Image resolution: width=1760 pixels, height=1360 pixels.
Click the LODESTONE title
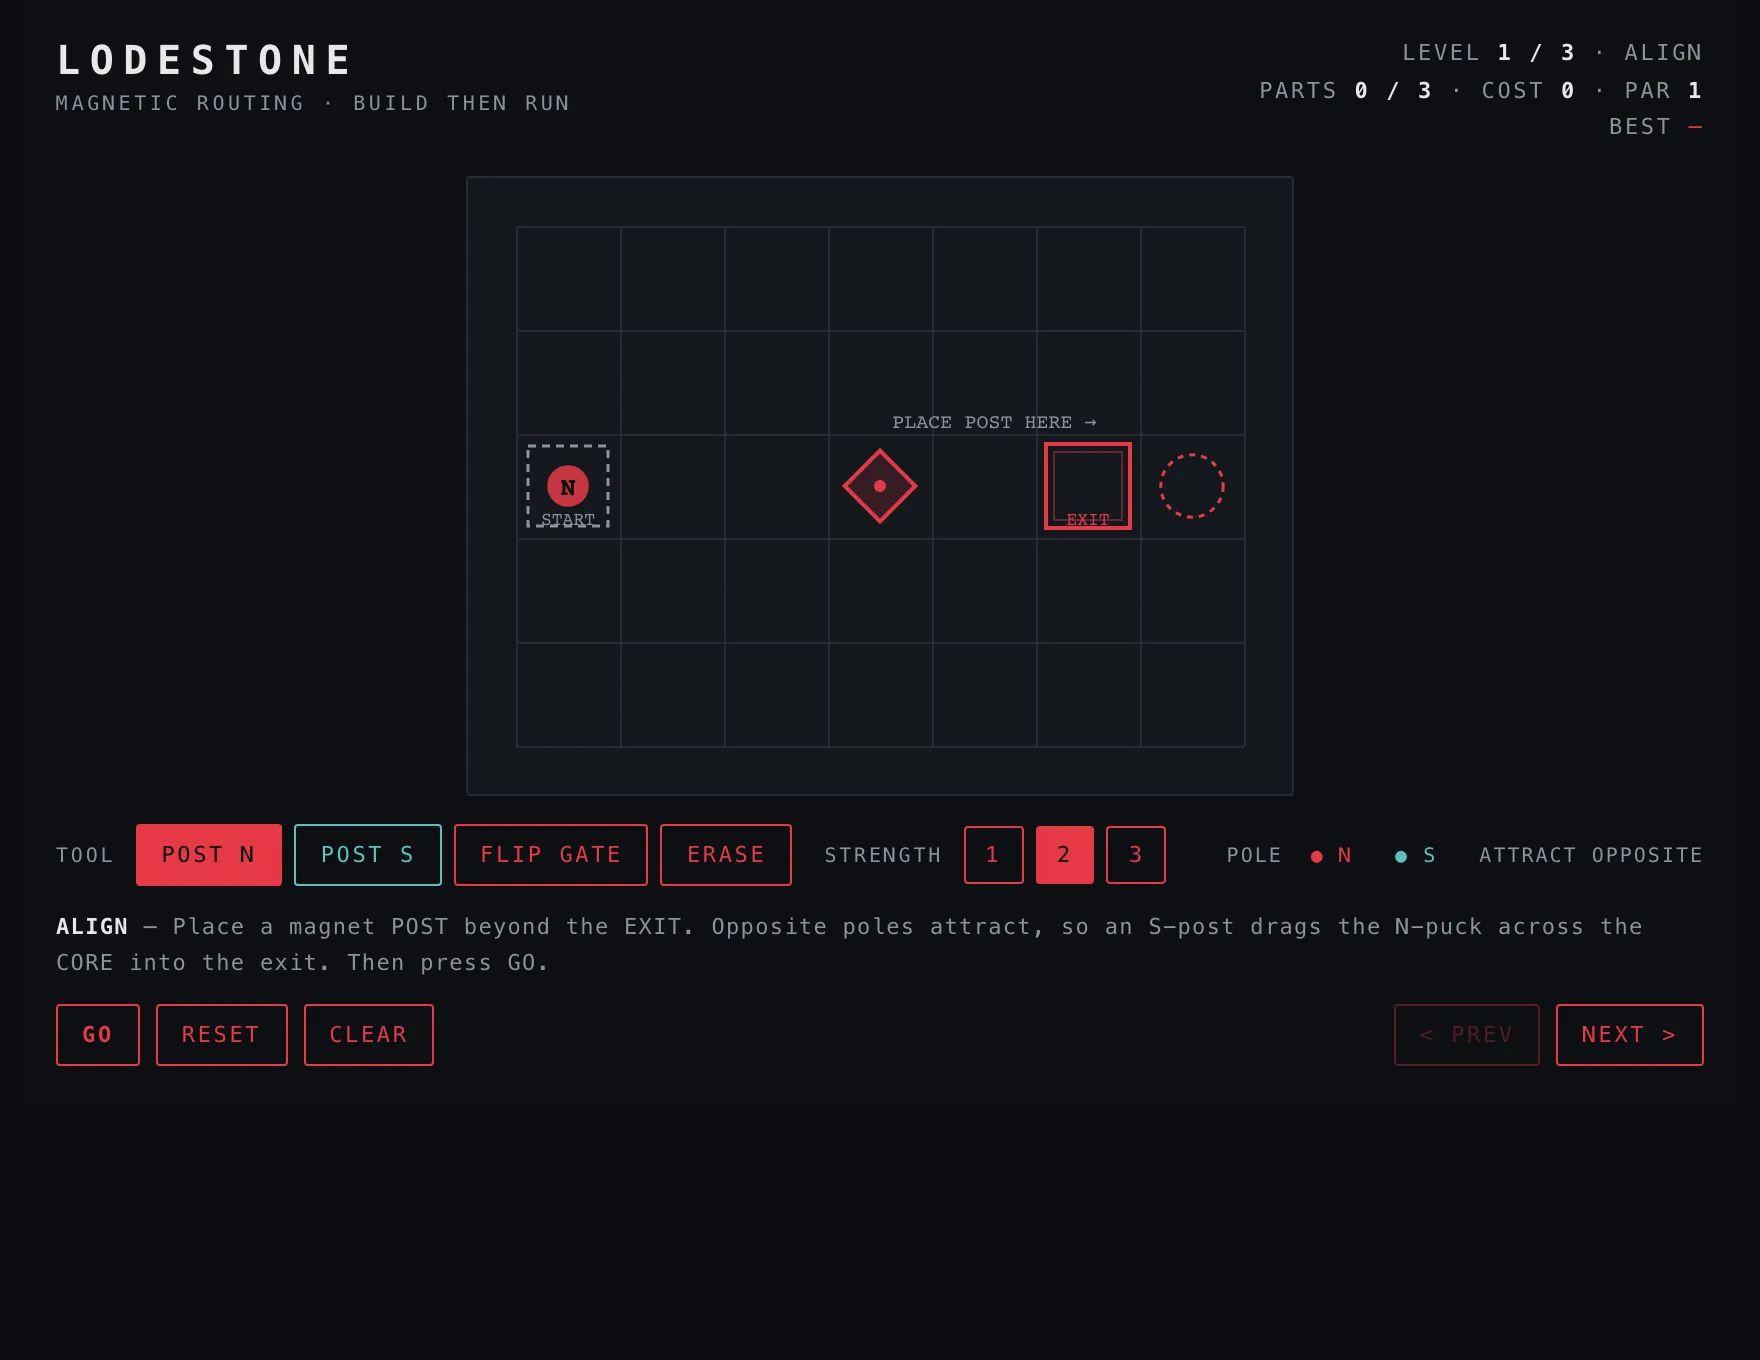pyautogui.click(x=205, y=60)
